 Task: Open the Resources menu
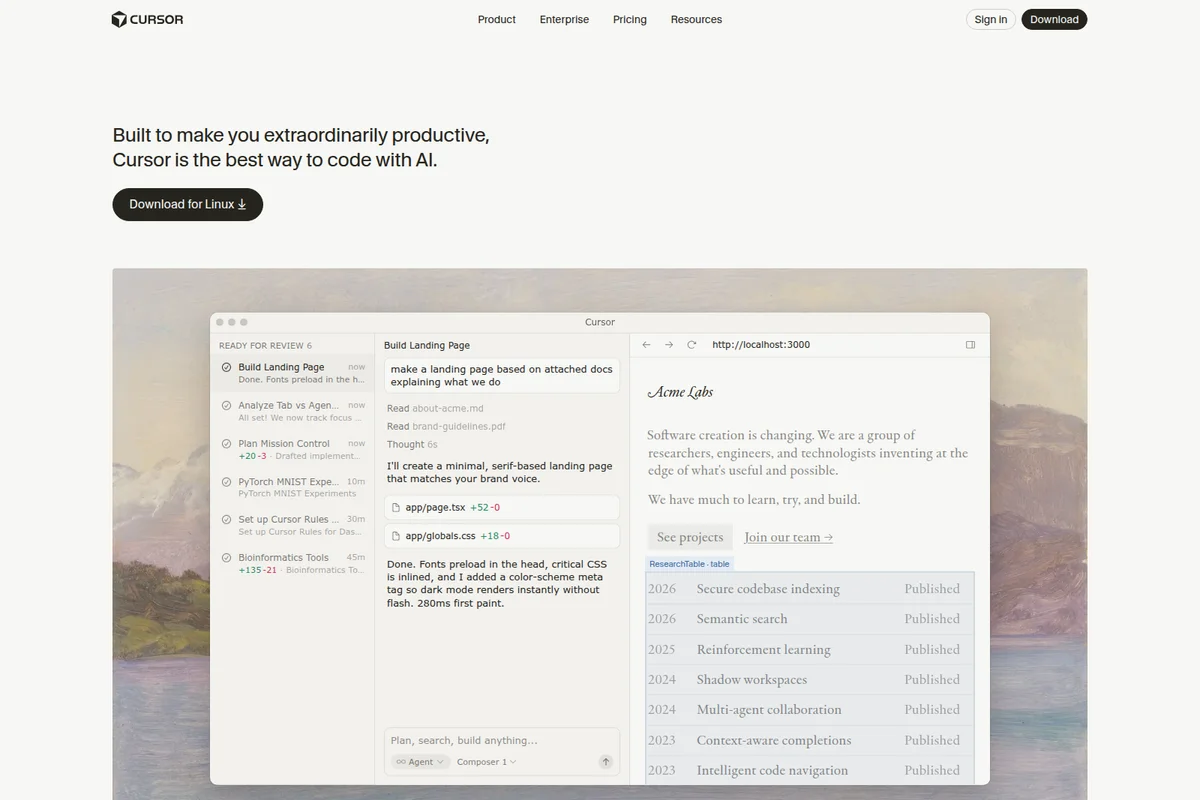click(x=696, y=19)
